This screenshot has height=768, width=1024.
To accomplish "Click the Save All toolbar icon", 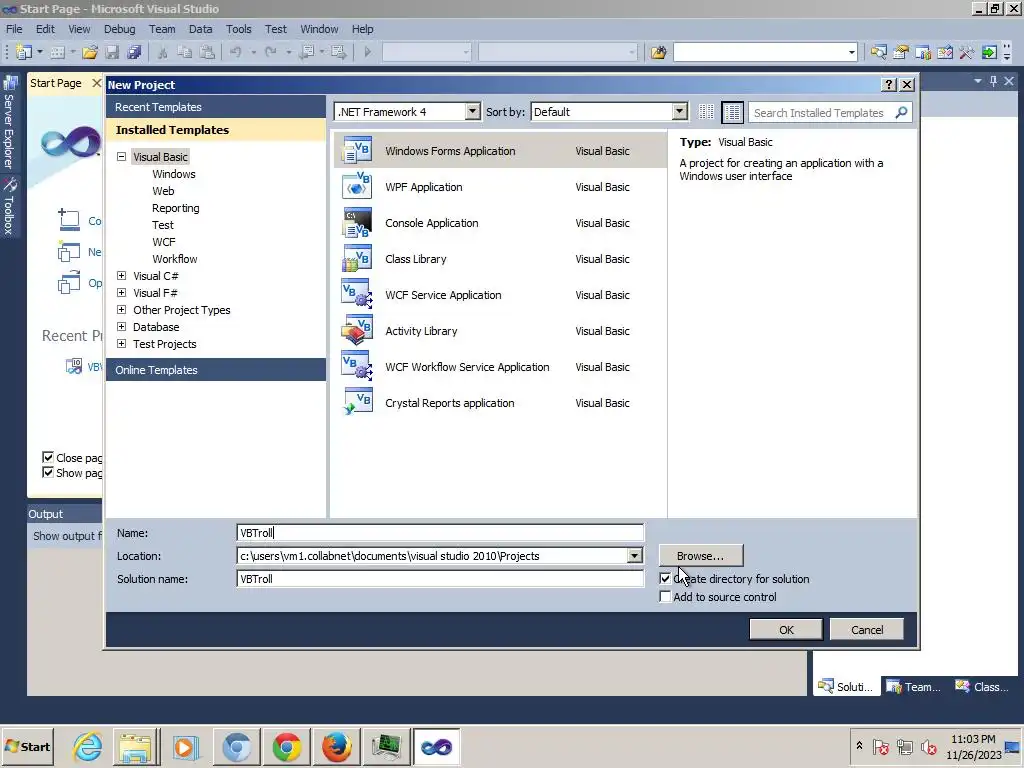I will coord(135,52).
